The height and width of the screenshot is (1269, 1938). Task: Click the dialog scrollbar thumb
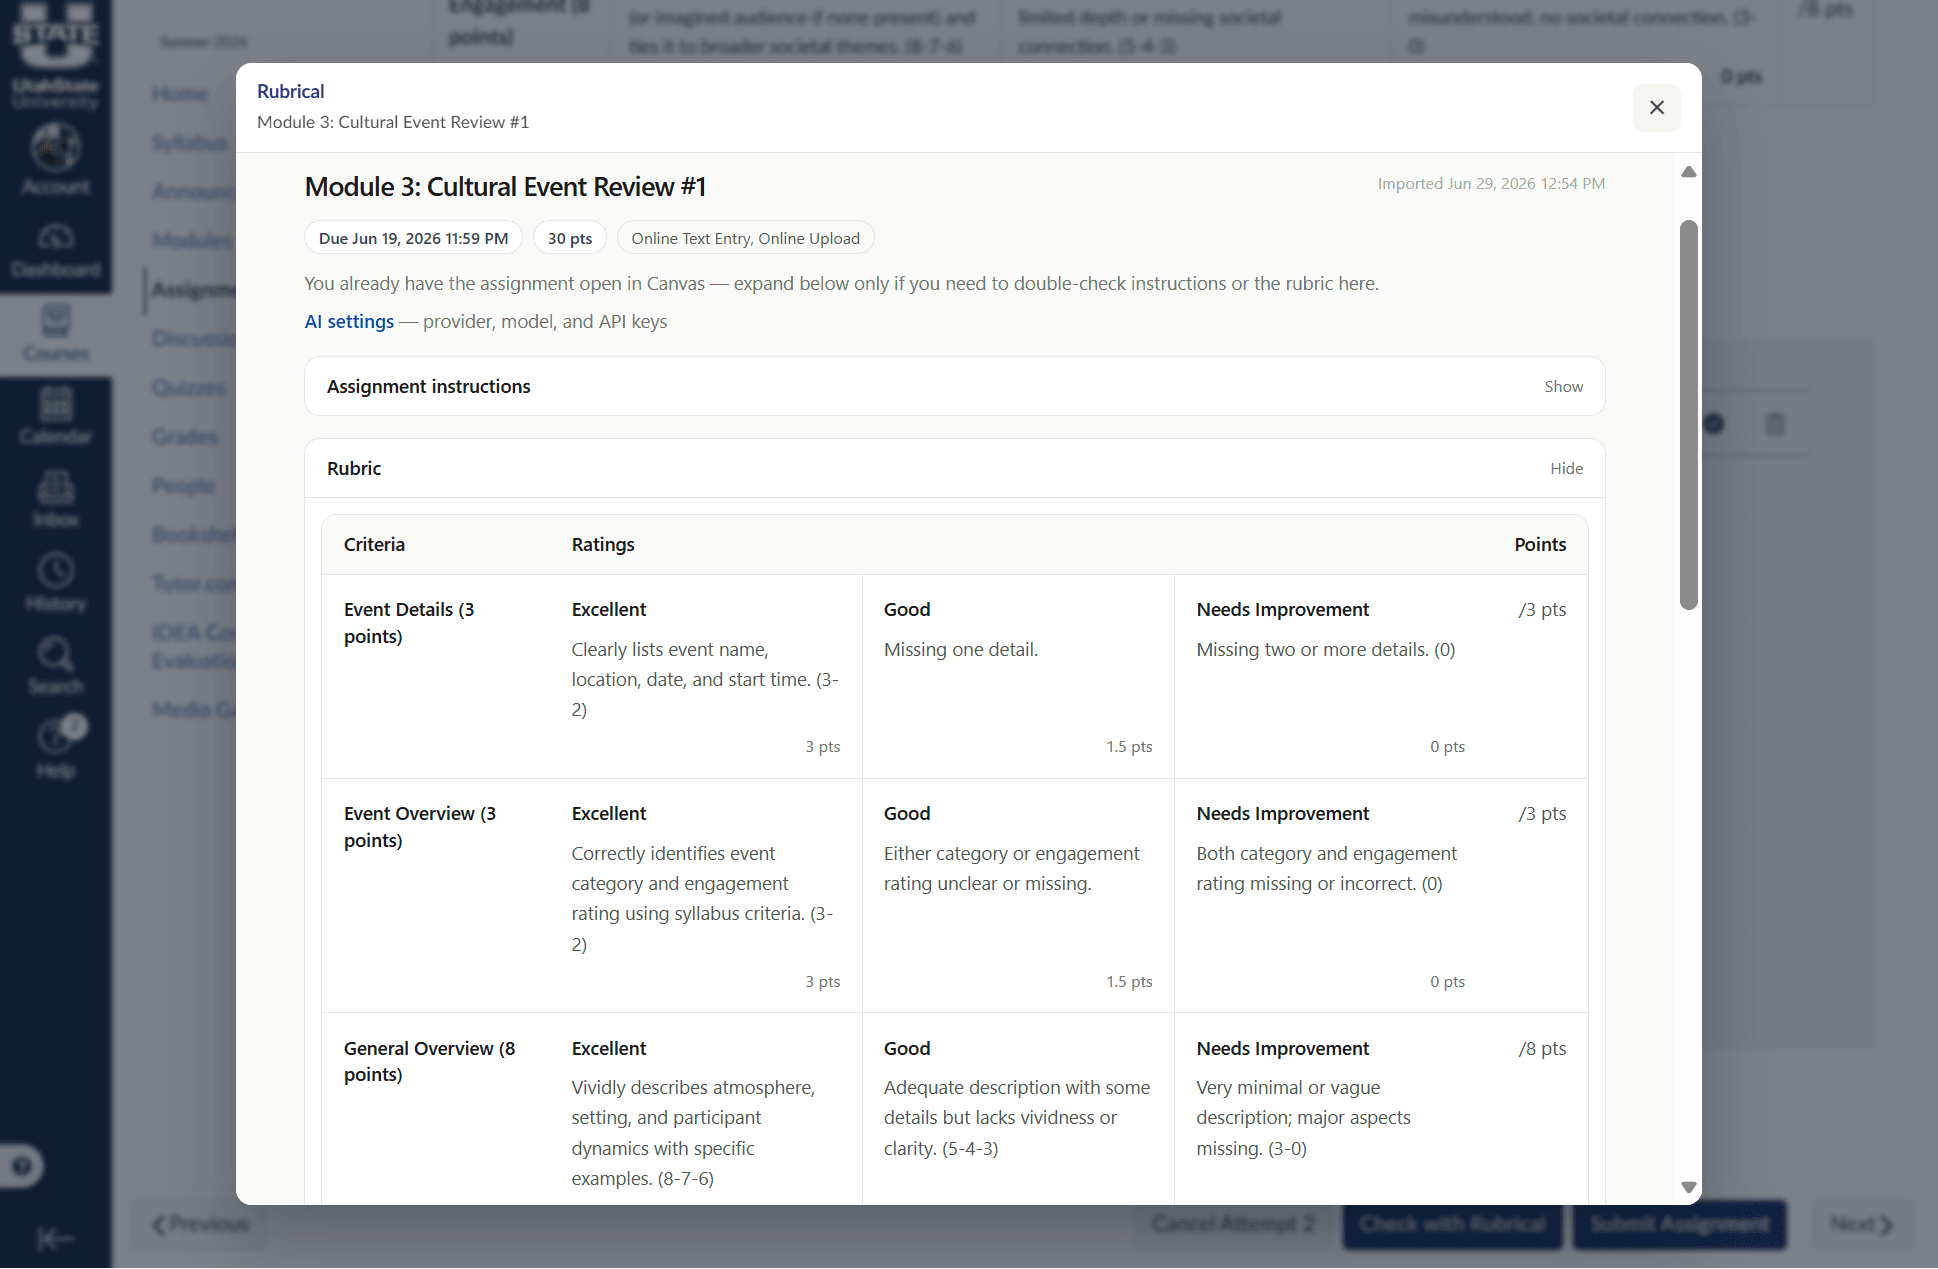(x=1688, y=414)
